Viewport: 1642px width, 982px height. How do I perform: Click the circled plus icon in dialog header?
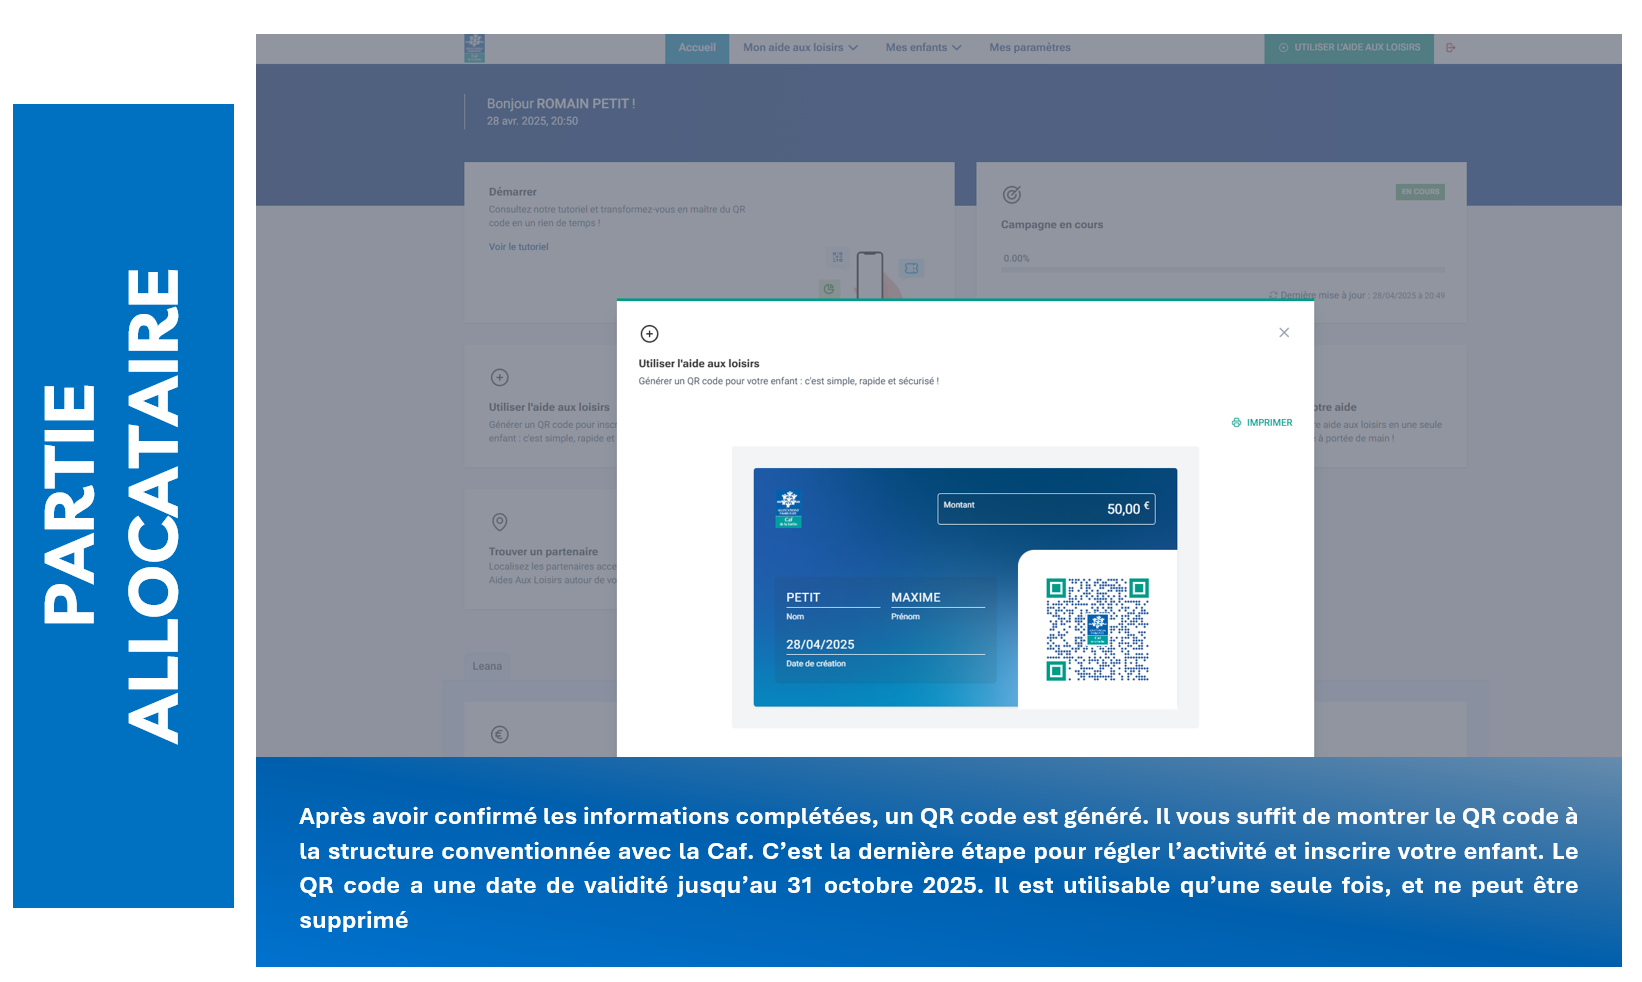point(649,334)
